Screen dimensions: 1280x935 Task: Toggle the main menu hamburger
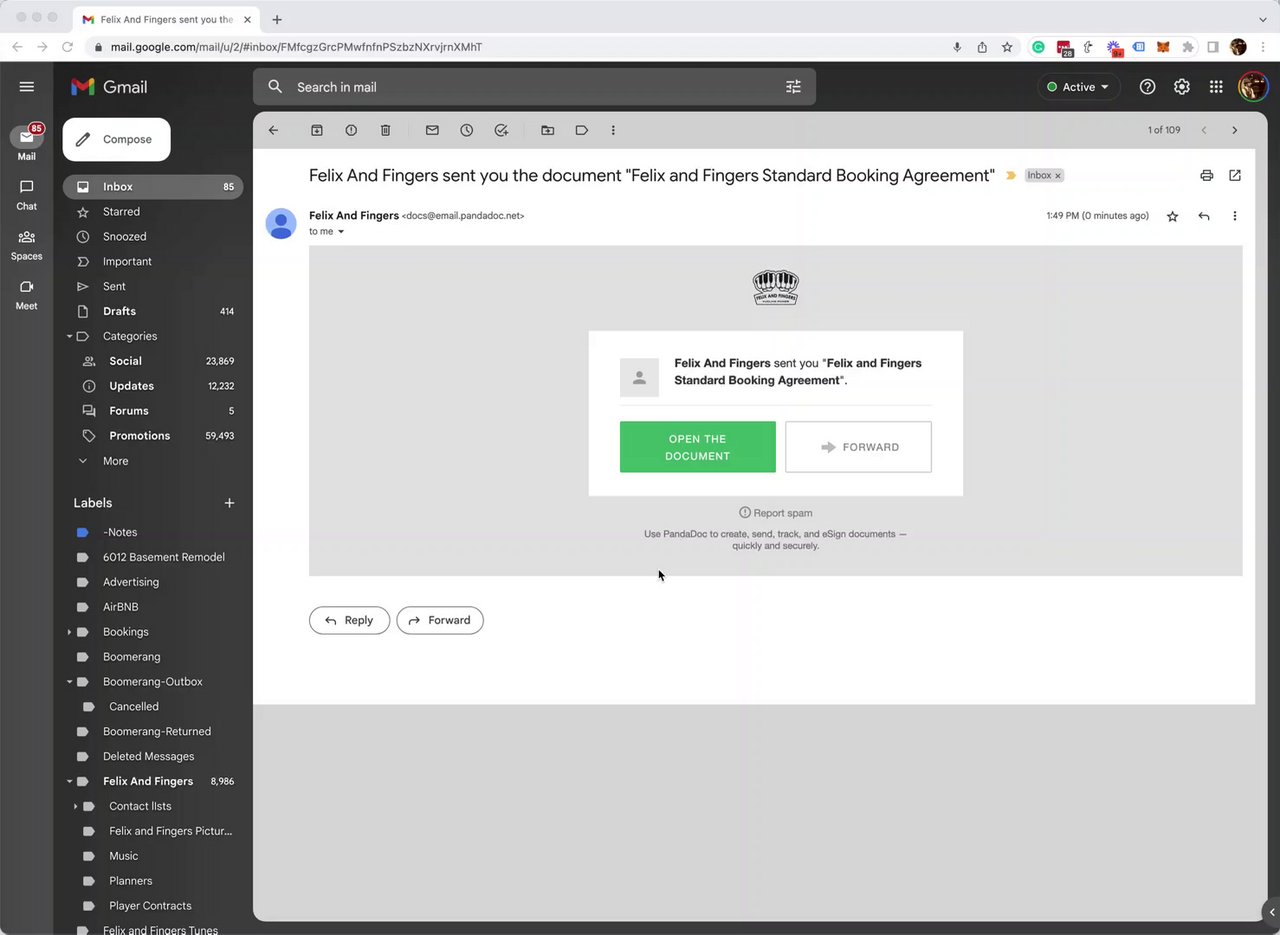(x=27, y=87)
